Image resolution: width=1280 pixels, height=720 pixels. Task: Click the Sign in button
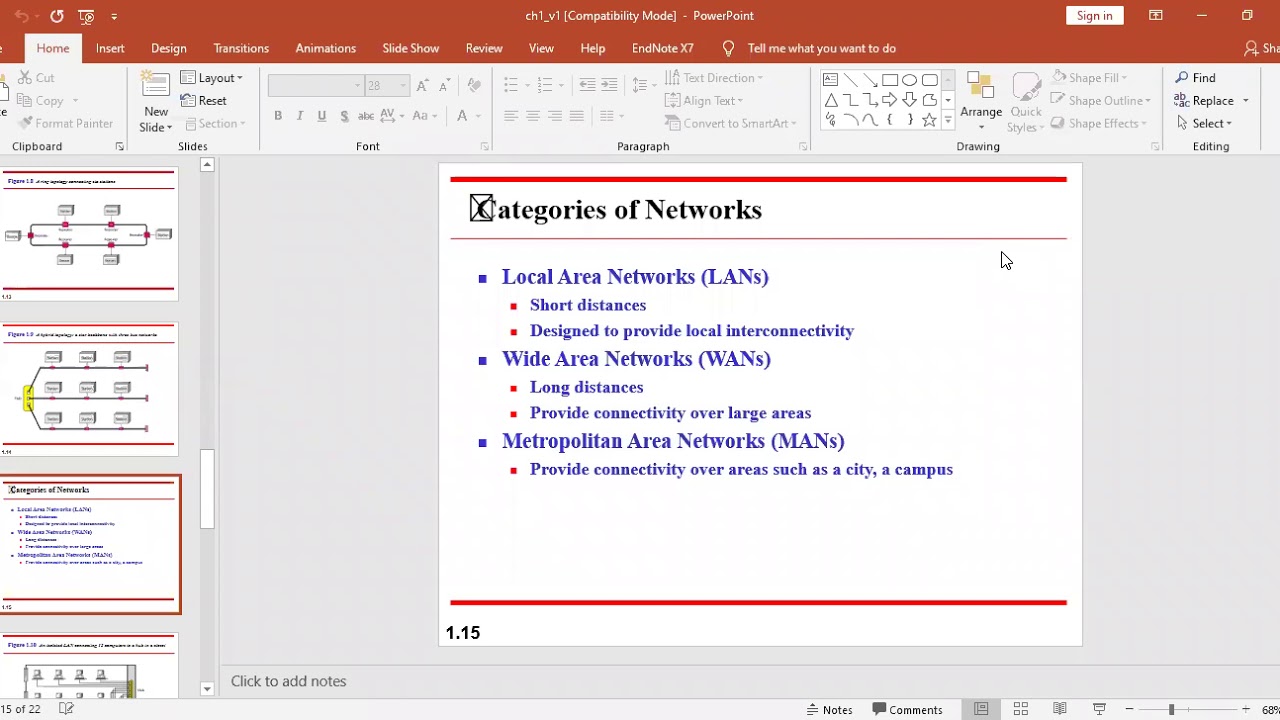coord(1095,15)
